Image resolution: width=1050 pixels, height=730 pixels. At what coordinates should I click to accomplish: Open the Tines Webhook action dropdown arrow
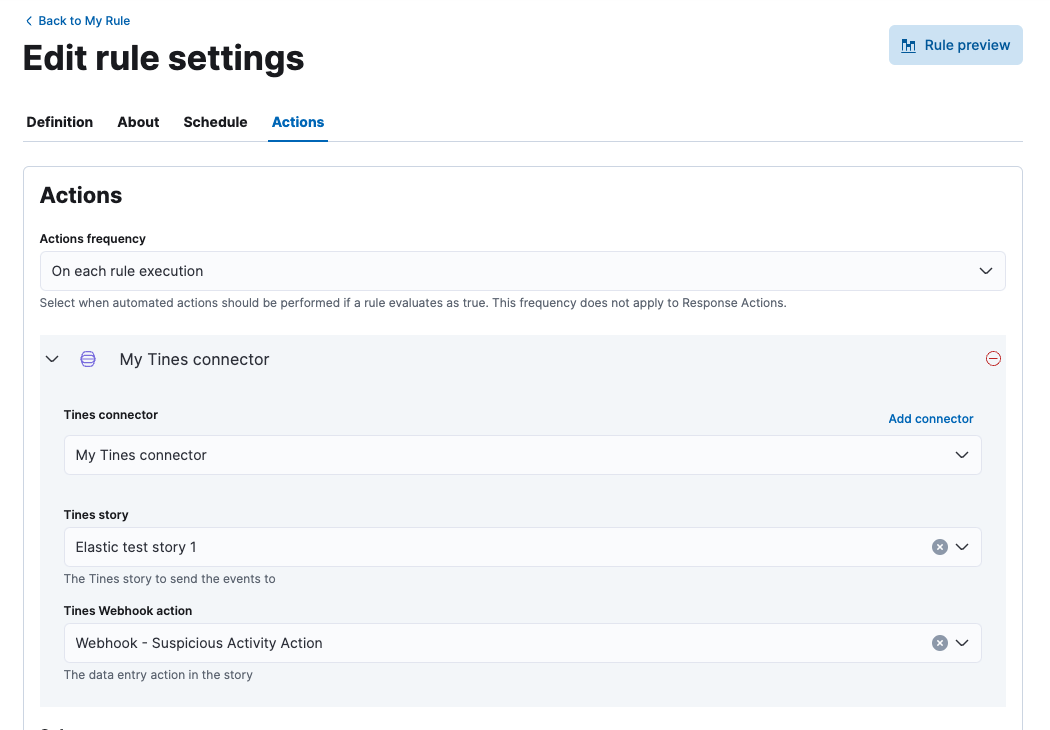pyautogui.click(x=962, y=643)
